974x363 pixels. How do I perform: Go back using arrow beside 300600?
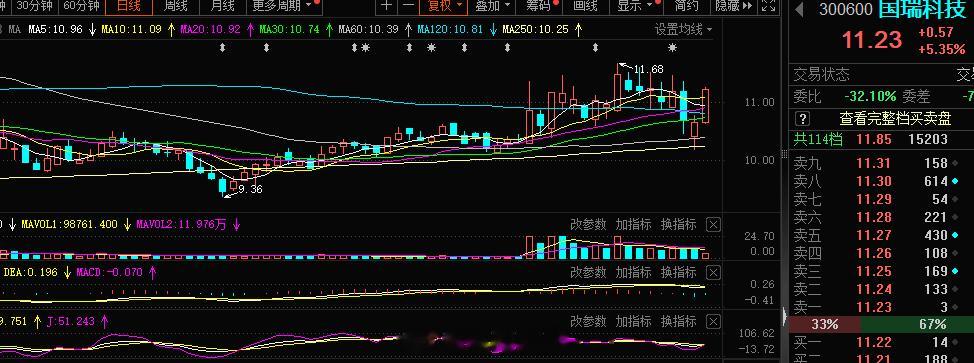click(x=799, y=9)
